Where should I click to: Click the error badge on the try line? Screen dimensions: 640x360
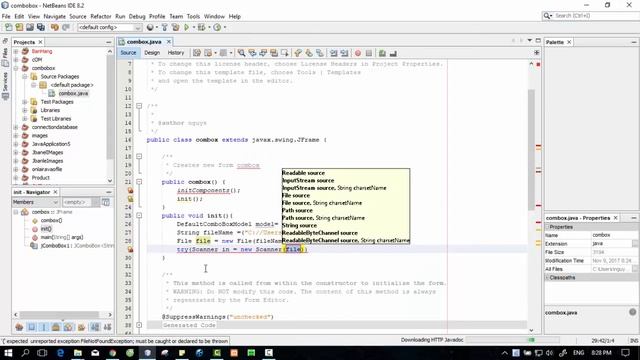130,249
